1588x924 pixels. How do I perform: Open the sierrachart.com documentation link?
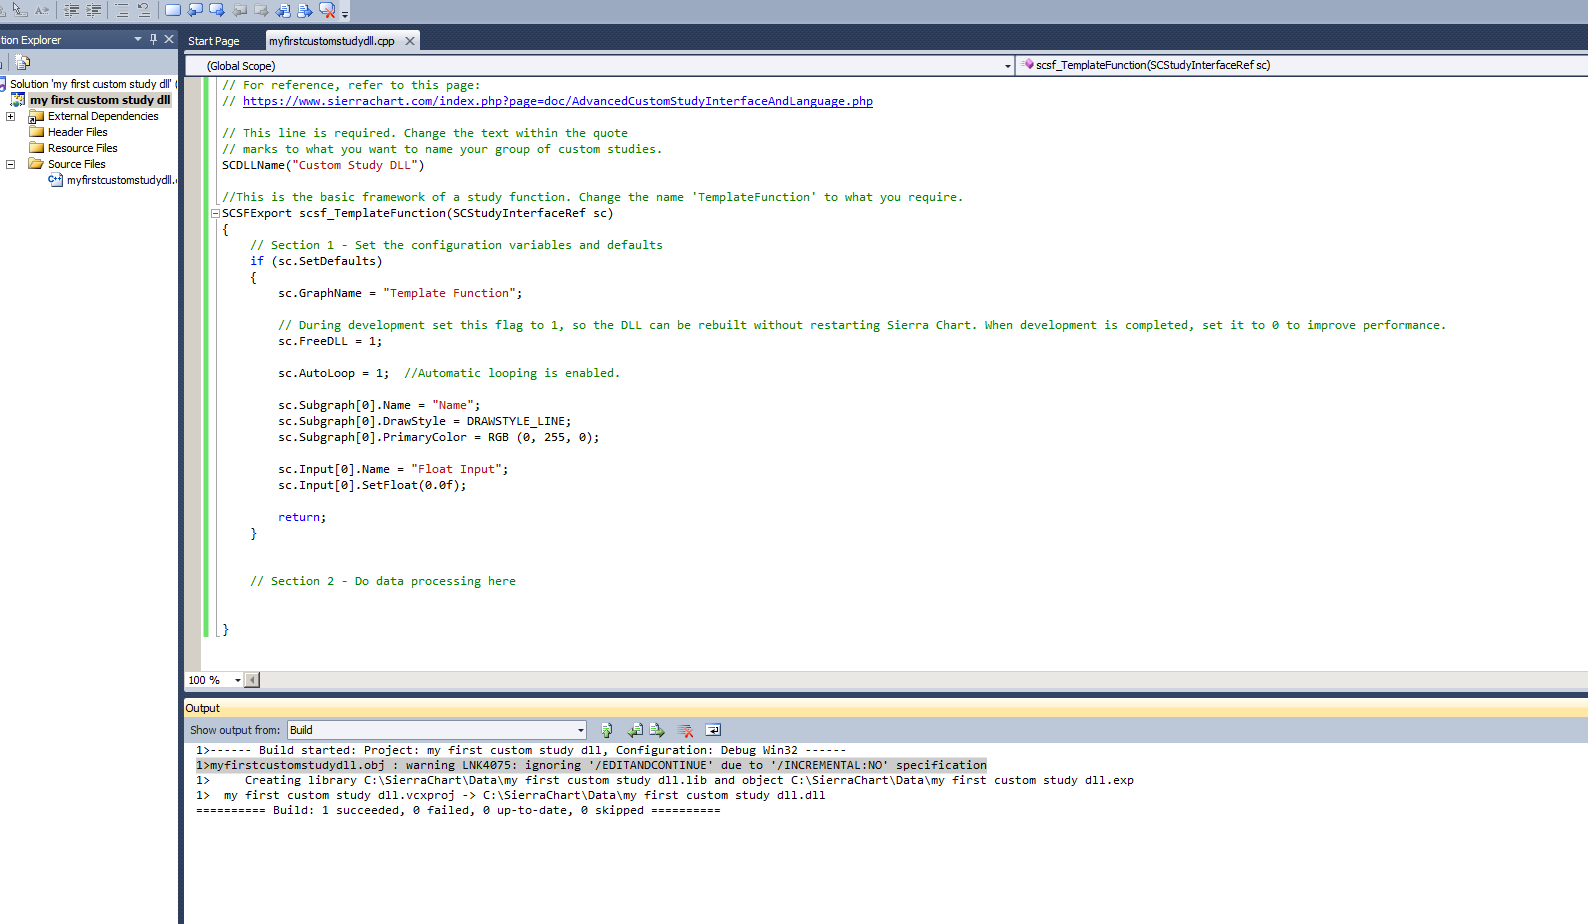tap(557, 101)
